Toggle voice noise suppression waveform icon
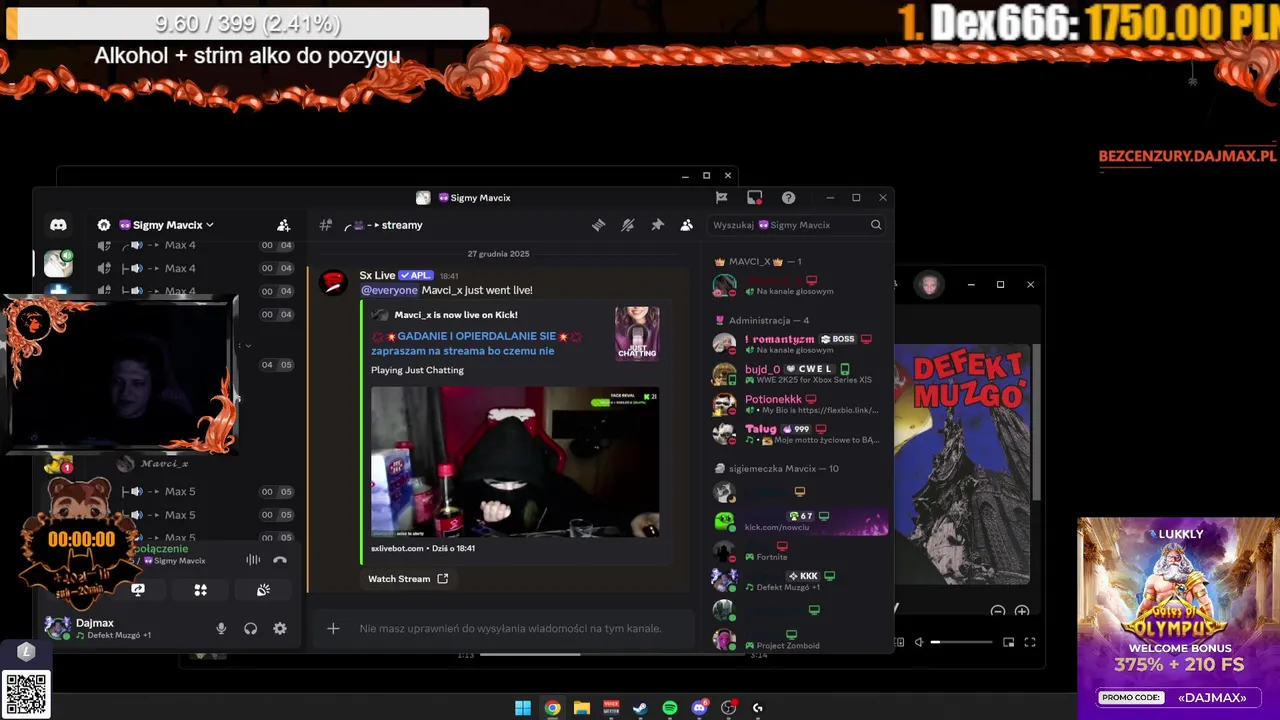Screen dimensions: 1280x720 pos(253,560)
